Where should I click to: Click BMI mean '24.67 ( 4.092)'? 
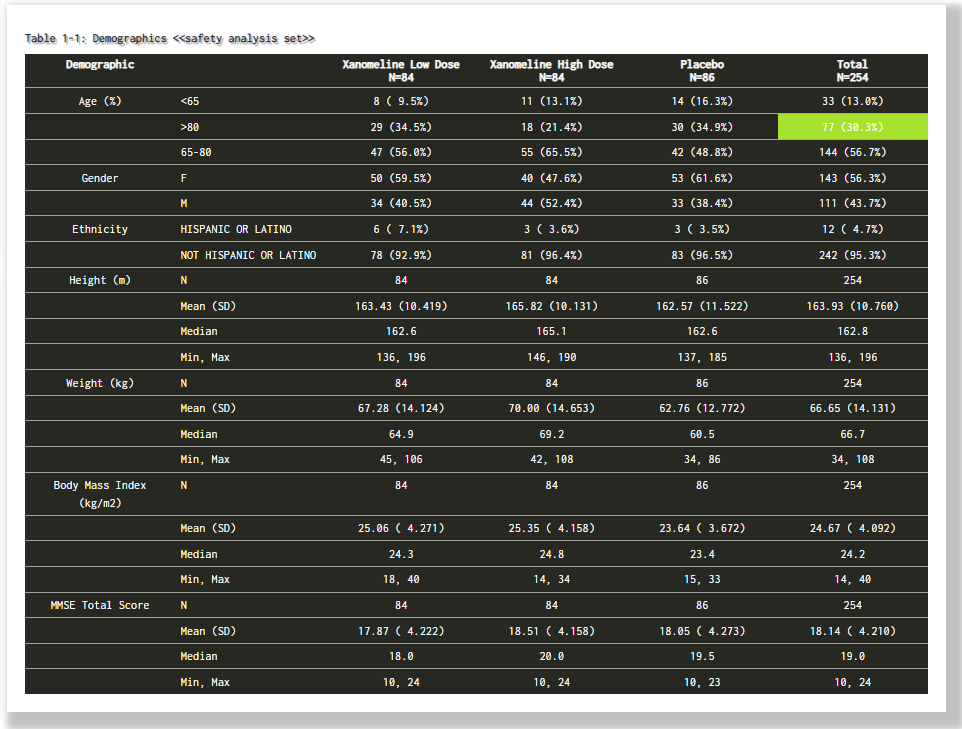852,528
